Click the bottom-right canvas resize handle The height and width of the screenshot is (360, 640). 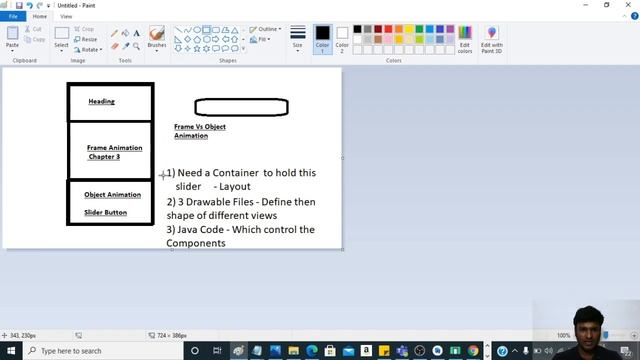click(x=342, y=249)
